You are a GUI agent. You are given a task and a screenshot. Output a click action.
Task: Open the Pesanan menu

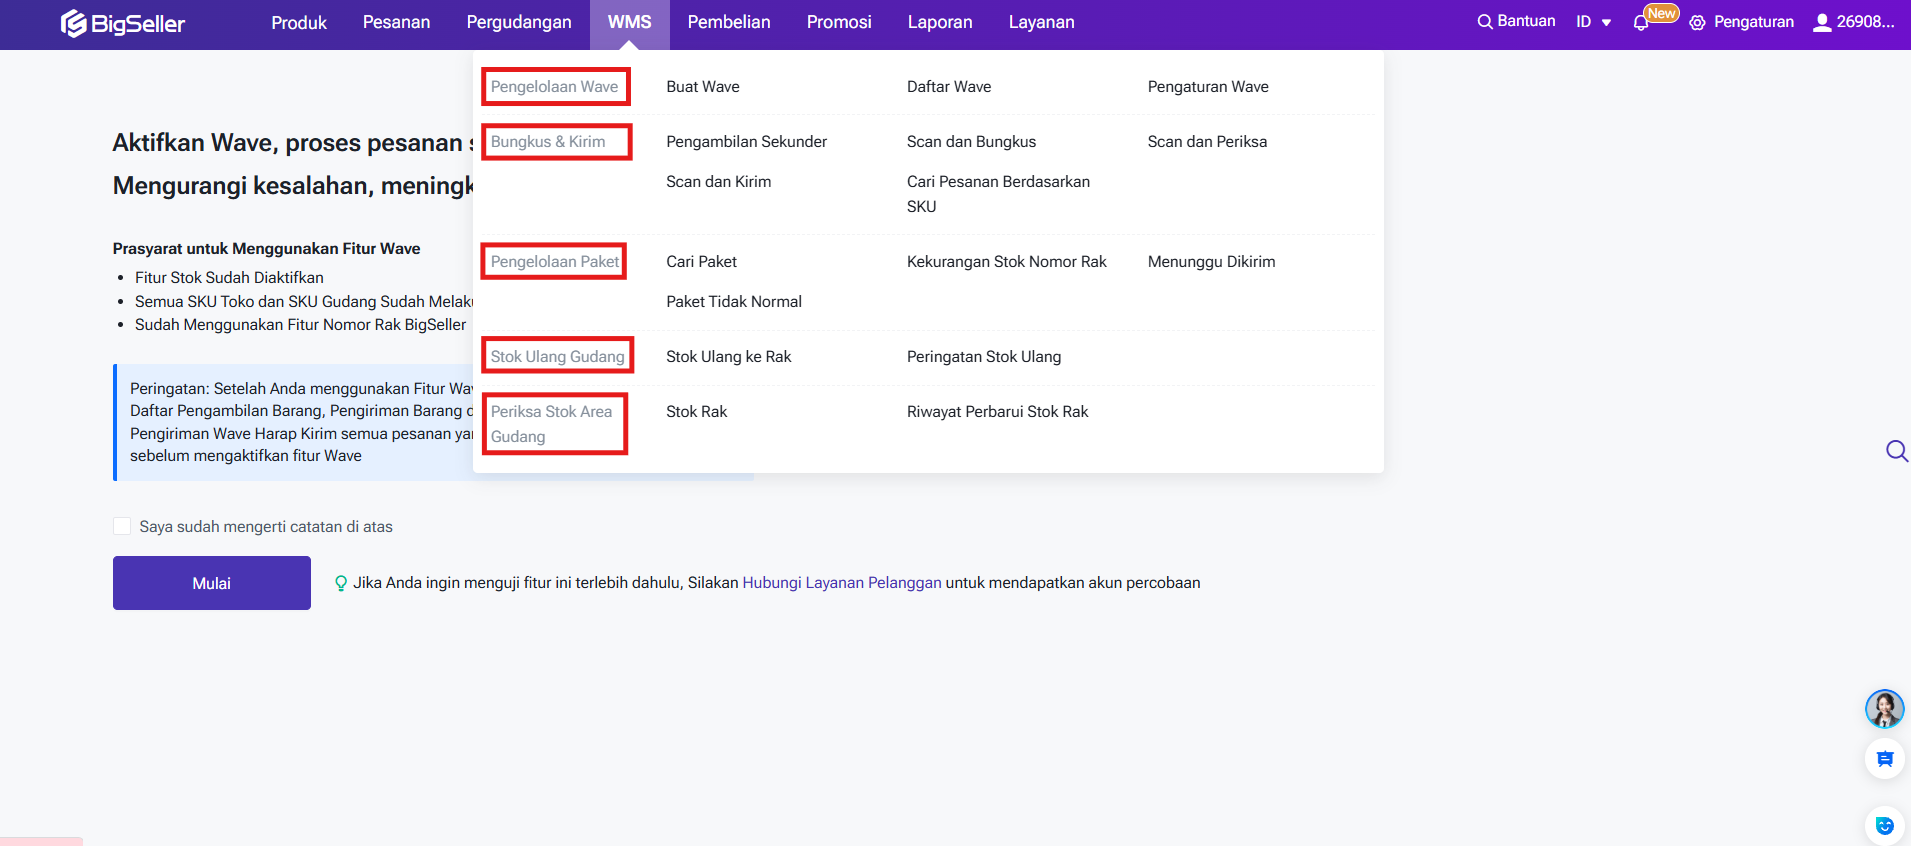tap(396, 22)
